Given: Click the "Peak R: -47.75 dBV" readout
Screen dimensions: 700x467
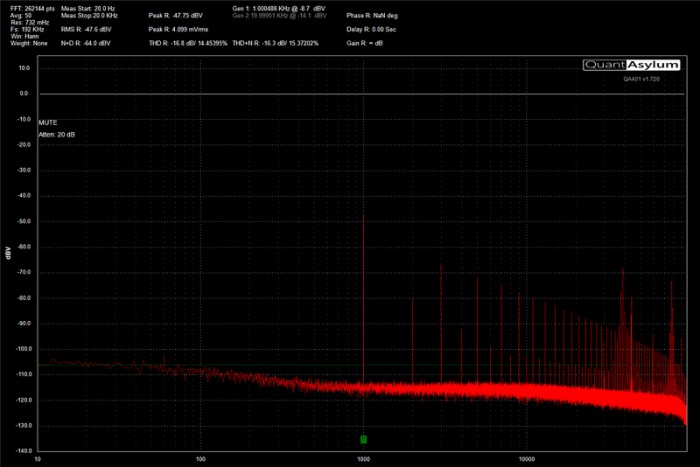Looking at the screenshot, I should point(175,16).
